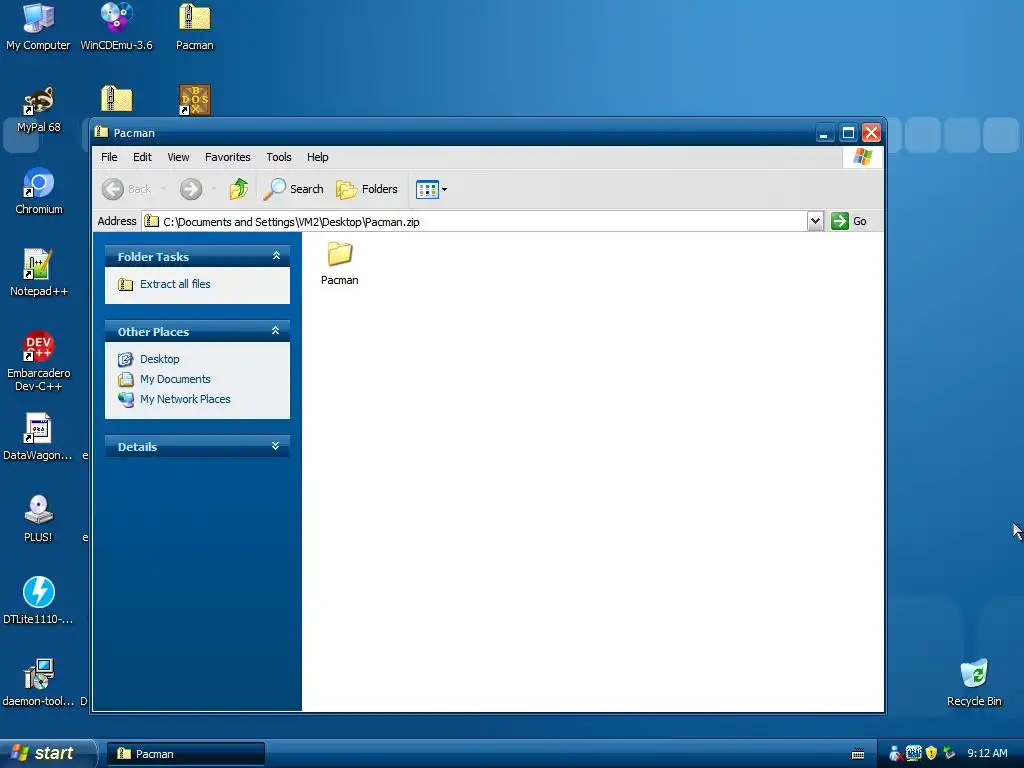Select the Notepad++ desktop shortcut
Screen dimensions: 1024x768
click(39, 273)
